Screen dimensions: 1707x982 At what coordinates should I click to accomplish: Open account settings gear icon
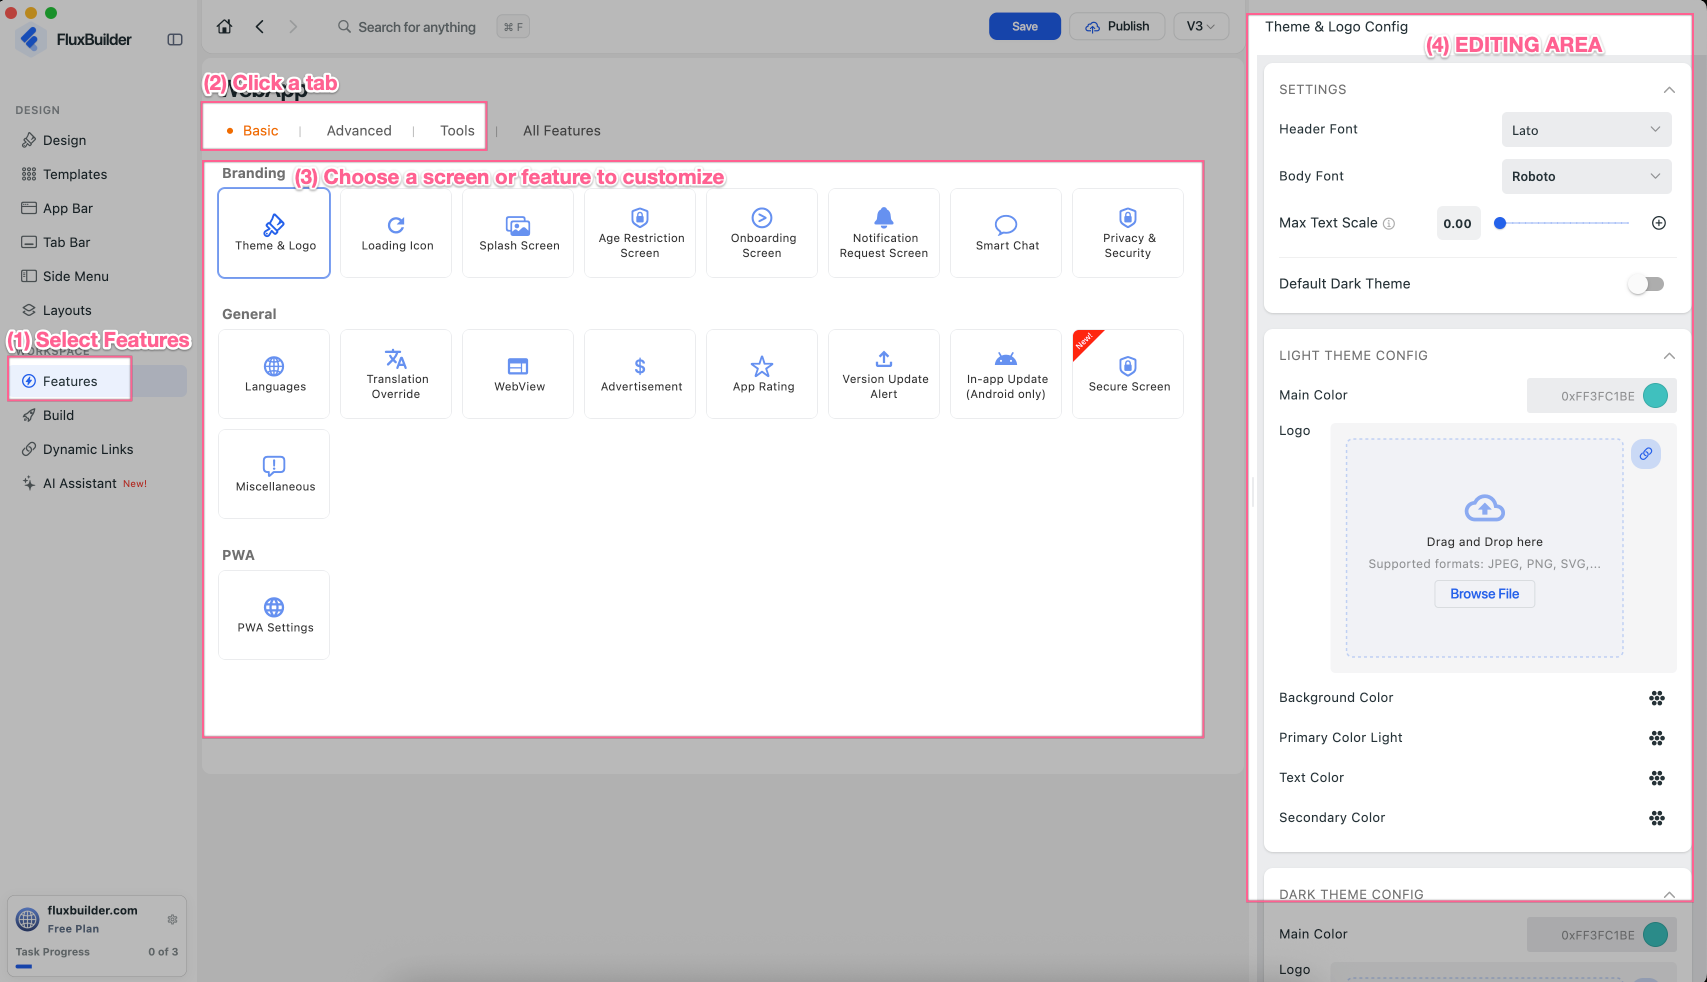pyautogui.click(x=172, y=919)
